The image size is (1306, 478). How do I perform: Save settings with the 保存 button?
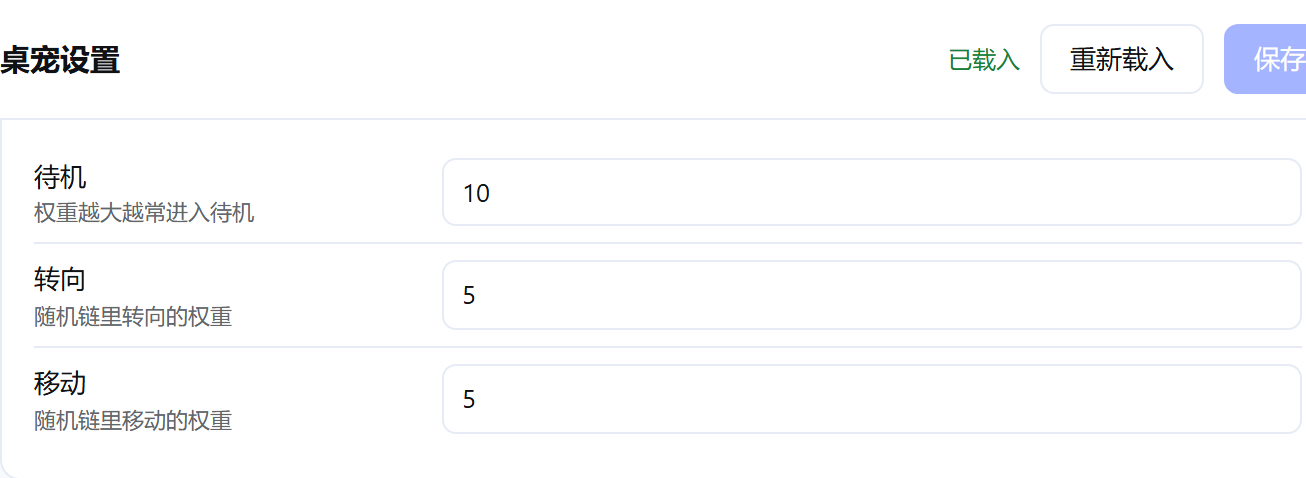[x=1266, y=59]
